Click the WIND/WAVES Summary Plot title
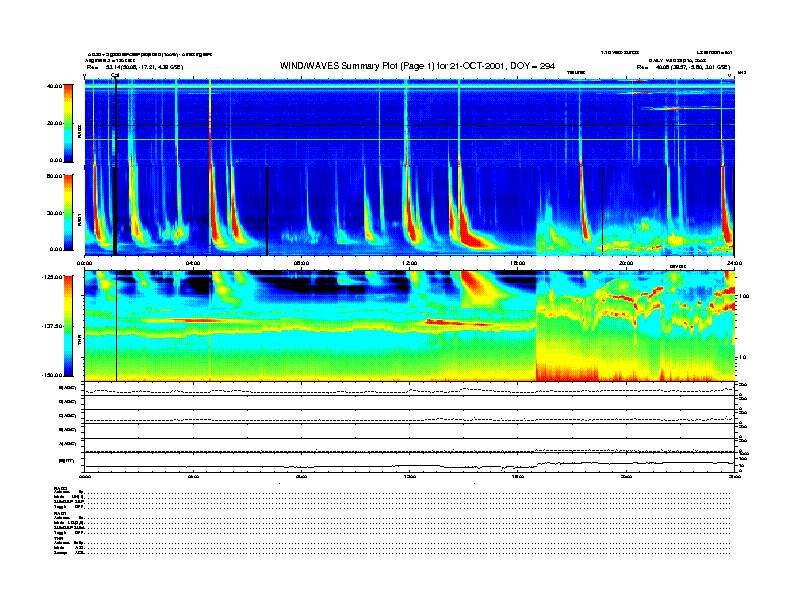Image resolution: width=792 pixels, height=612 pixels. coord(417,66)
